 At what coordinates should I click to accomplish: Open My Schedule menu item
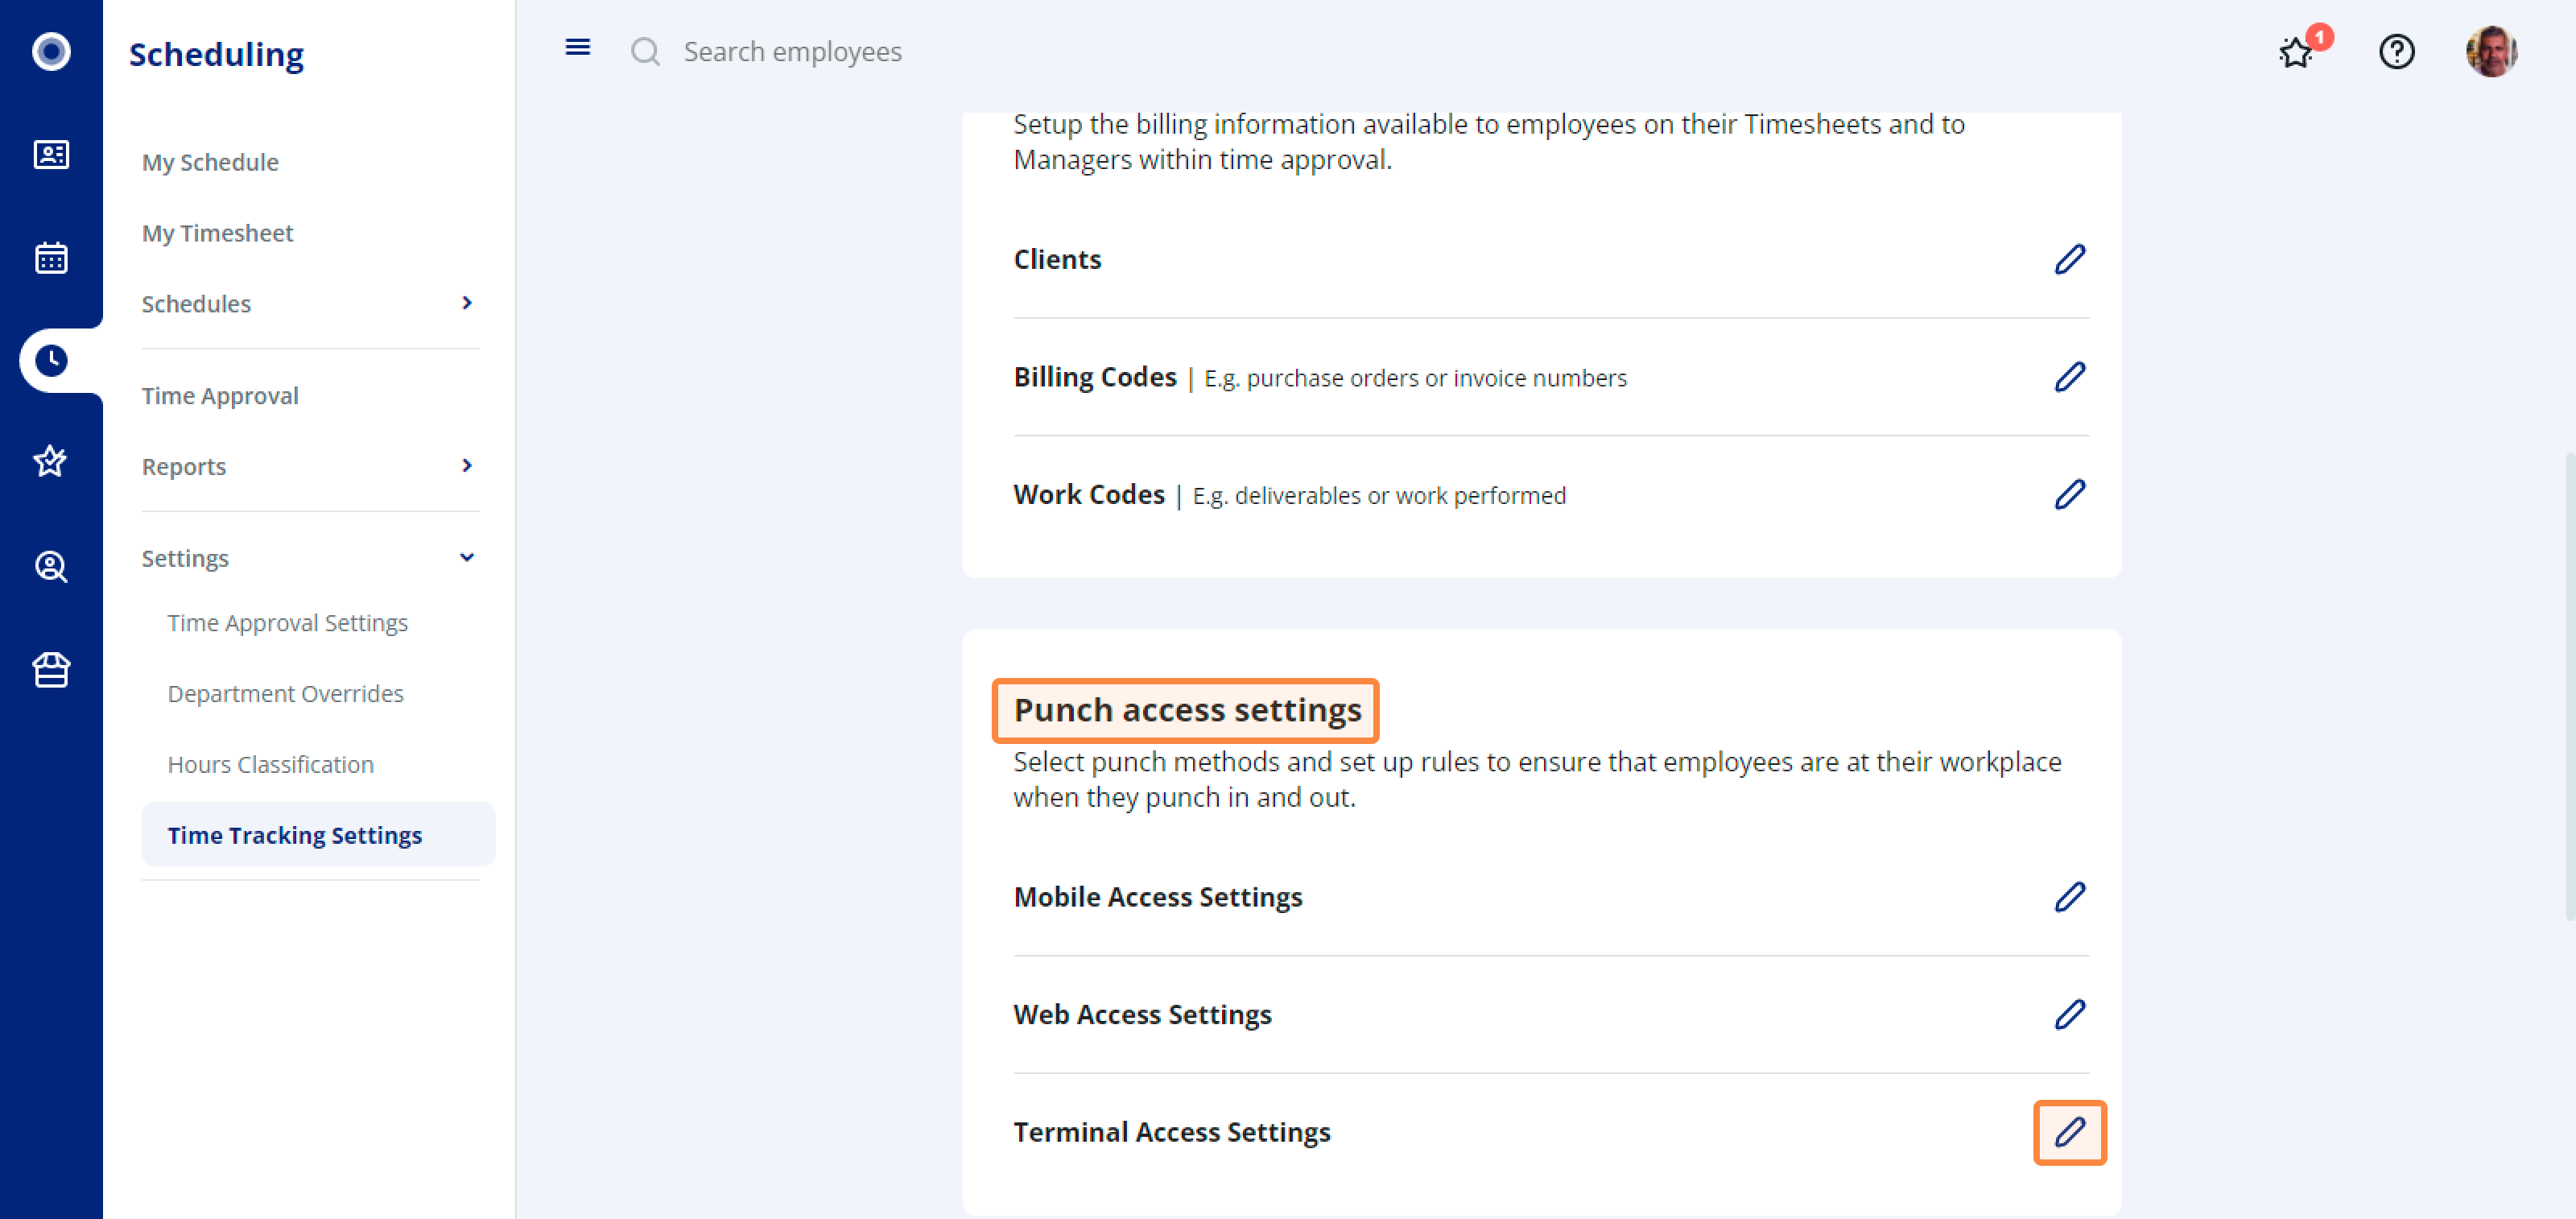click(x=210, y=162)
